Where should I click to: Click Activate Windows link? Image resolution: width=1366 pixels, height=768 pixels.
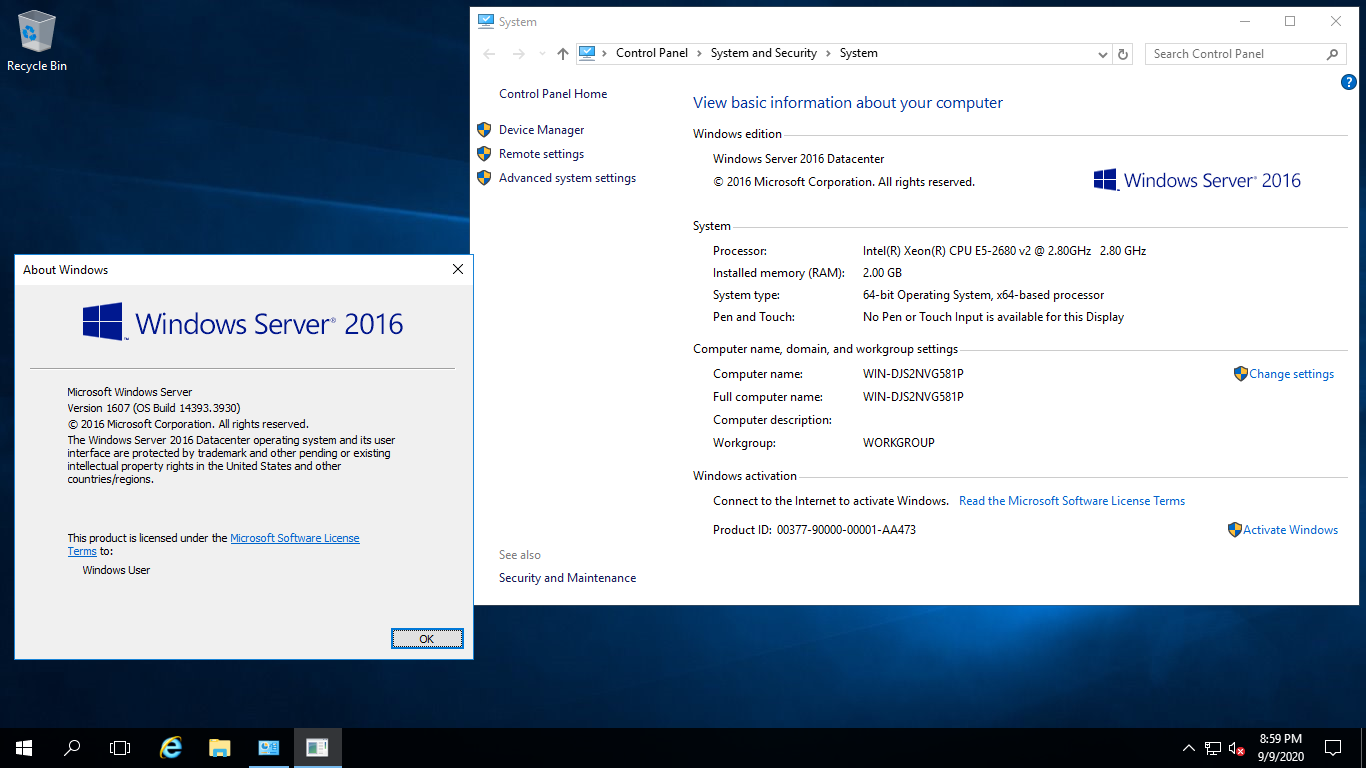(1290, 530)
